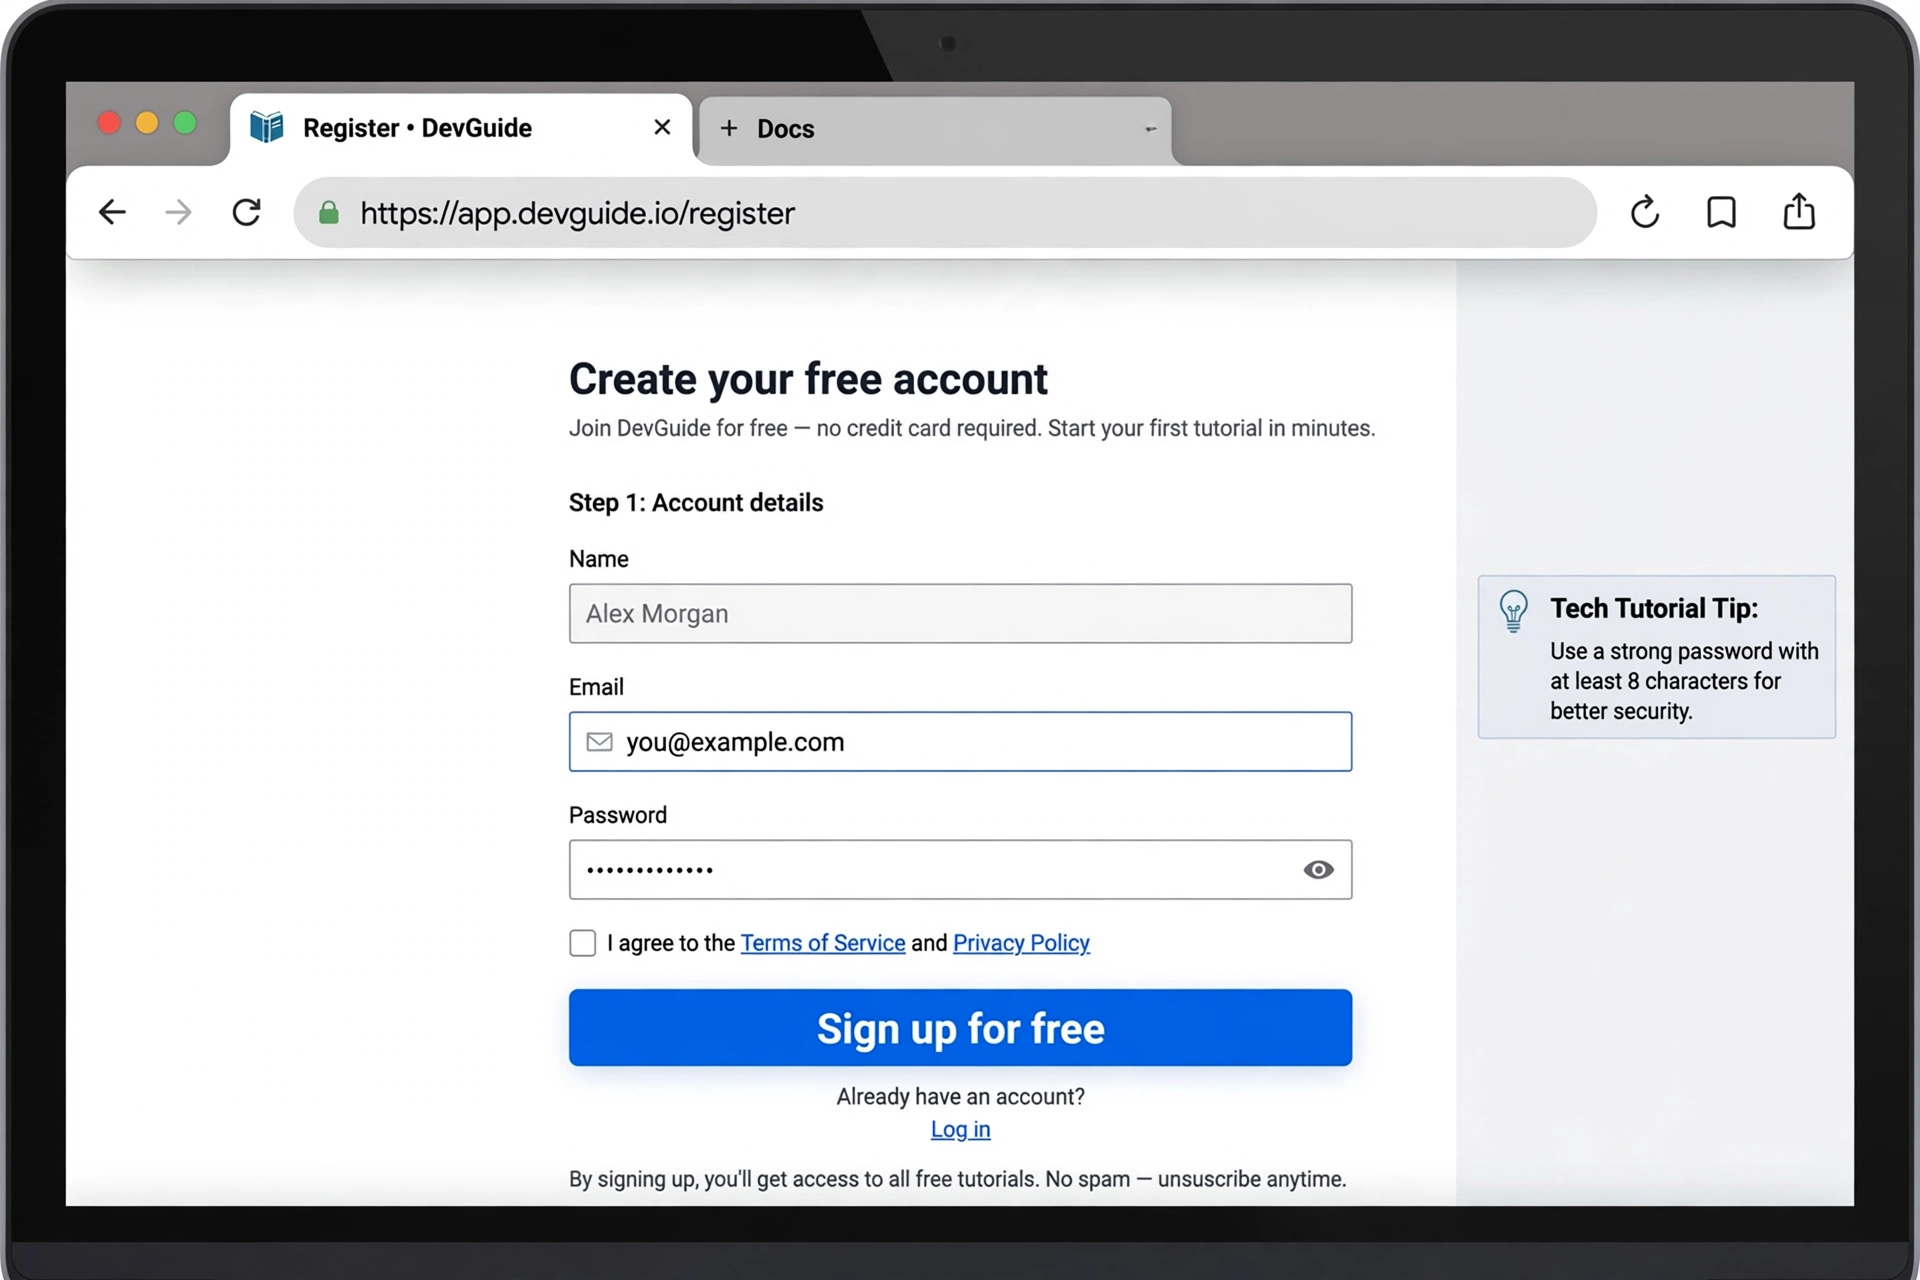This screenshot has height=1280, width=1920.
Task: Click the lightbulb icon in tip card
Action: click(1513, 611)
